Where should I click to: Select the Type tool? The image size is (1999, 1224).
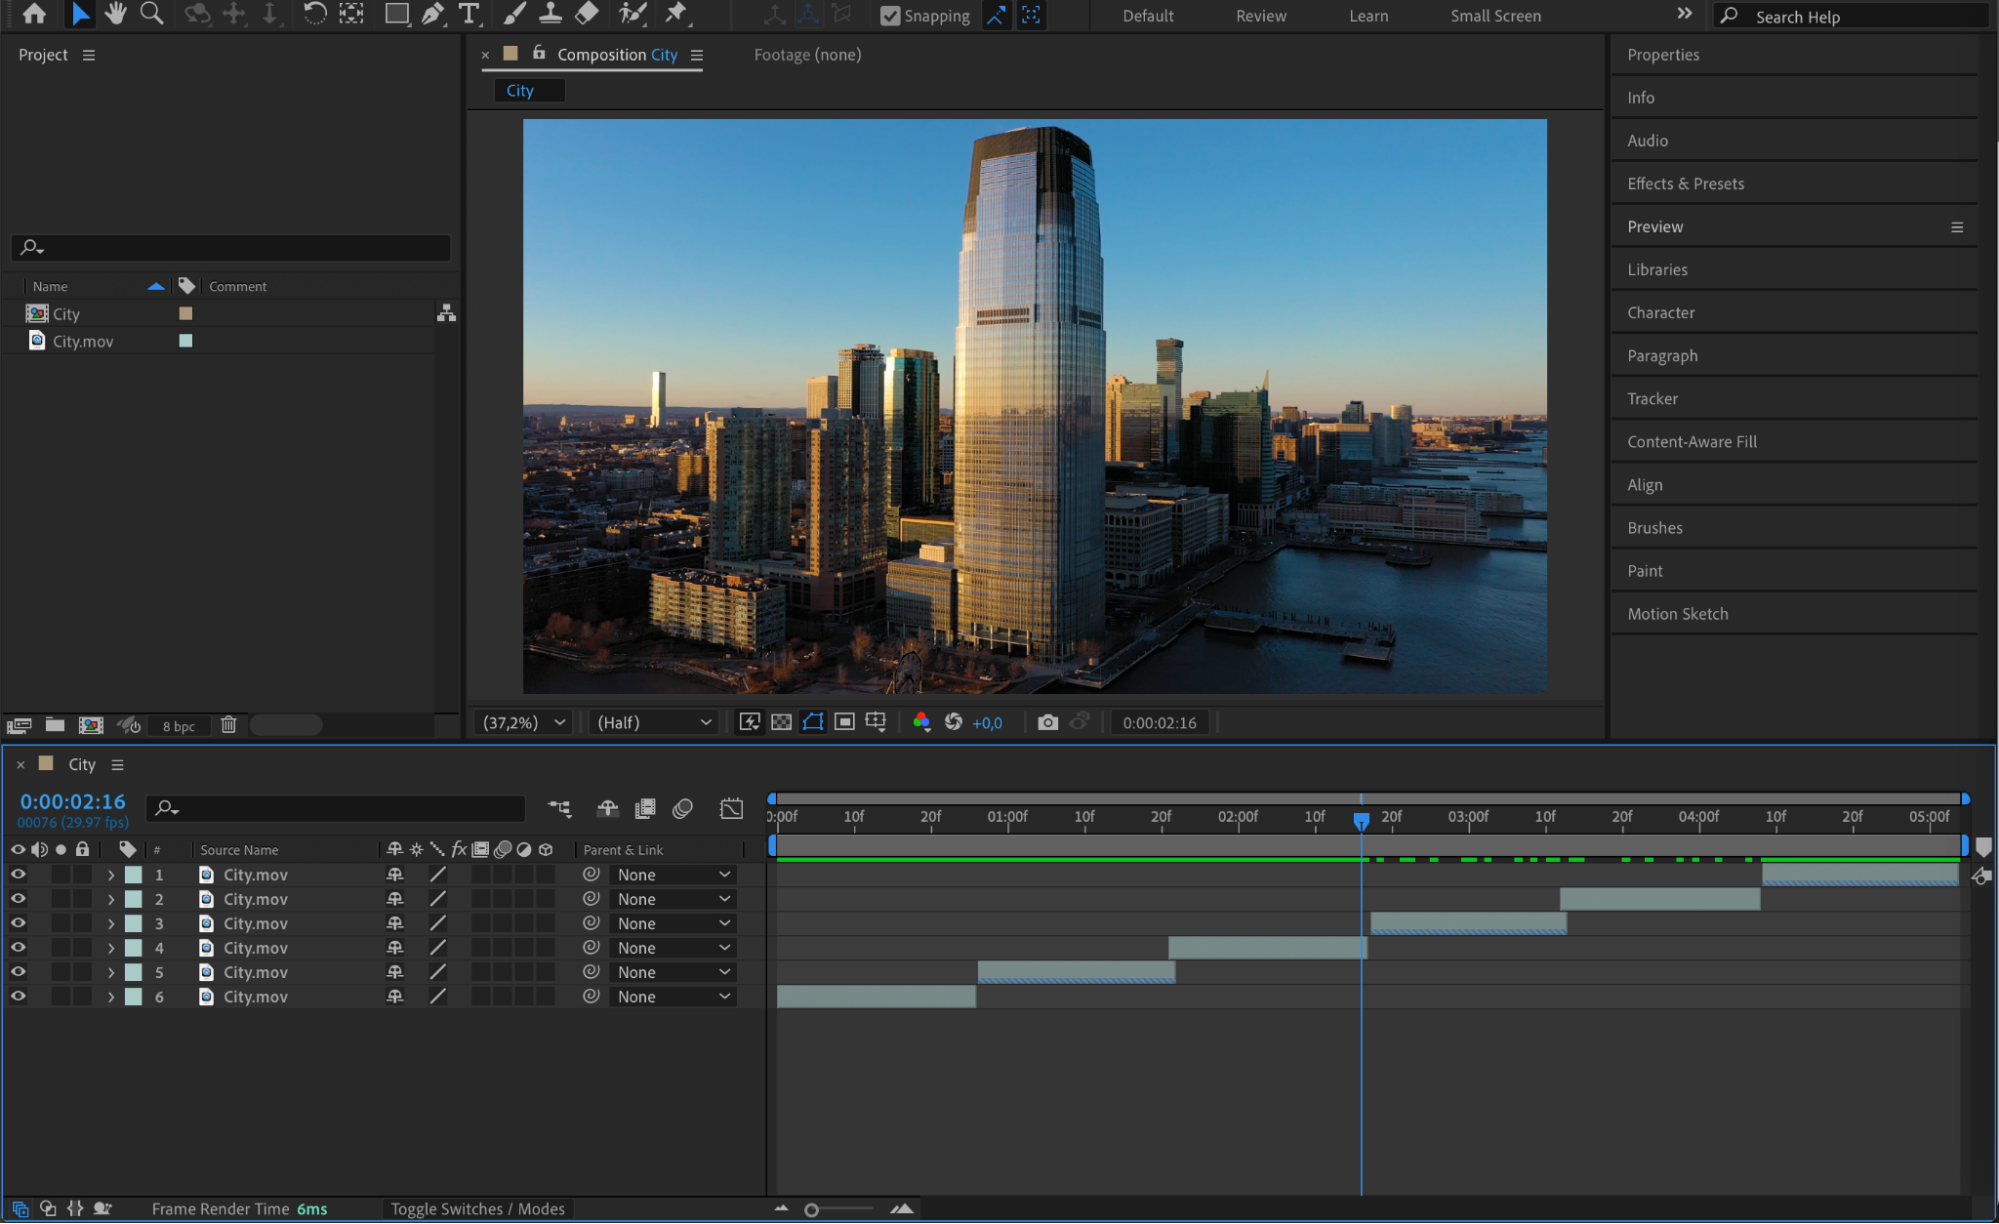[468, 14]
